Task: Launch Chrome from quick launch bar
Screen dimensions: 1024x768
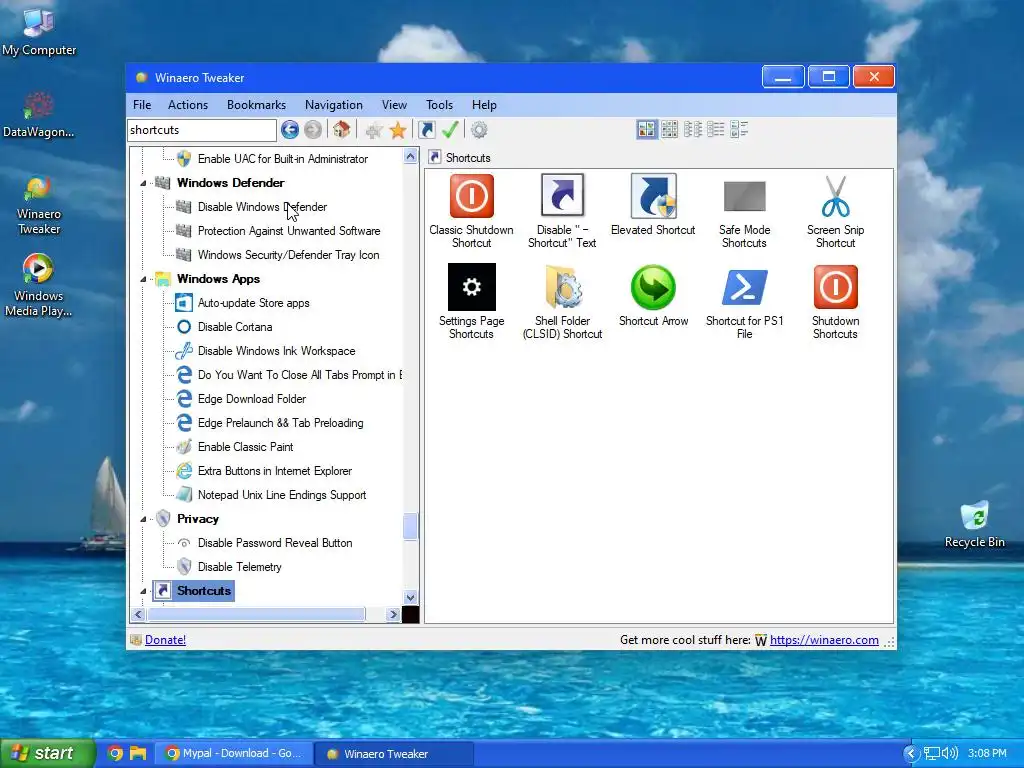Action: pyautogui.click(x=115, y=754)
